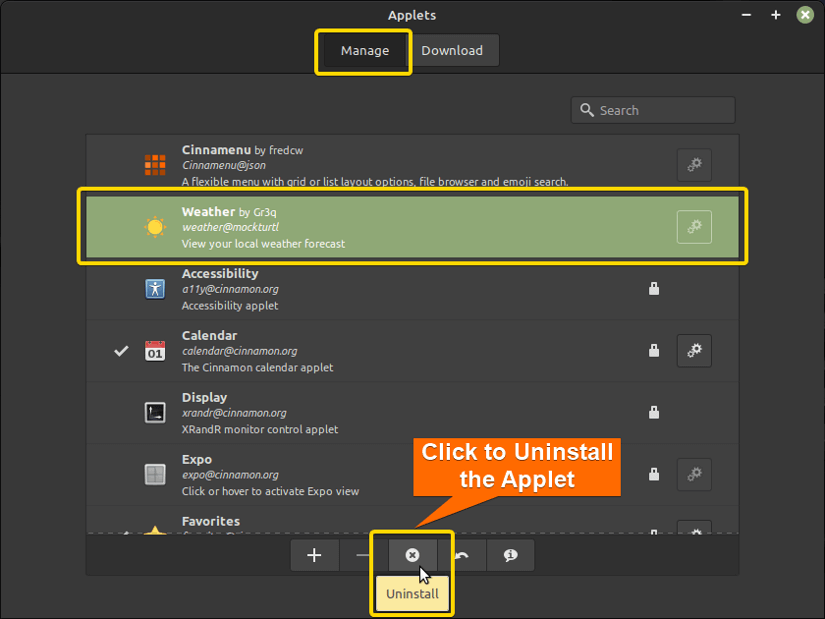825x619 pixels.
Task: Click text a11y@cinnamon.org
Action: point(230,289)
